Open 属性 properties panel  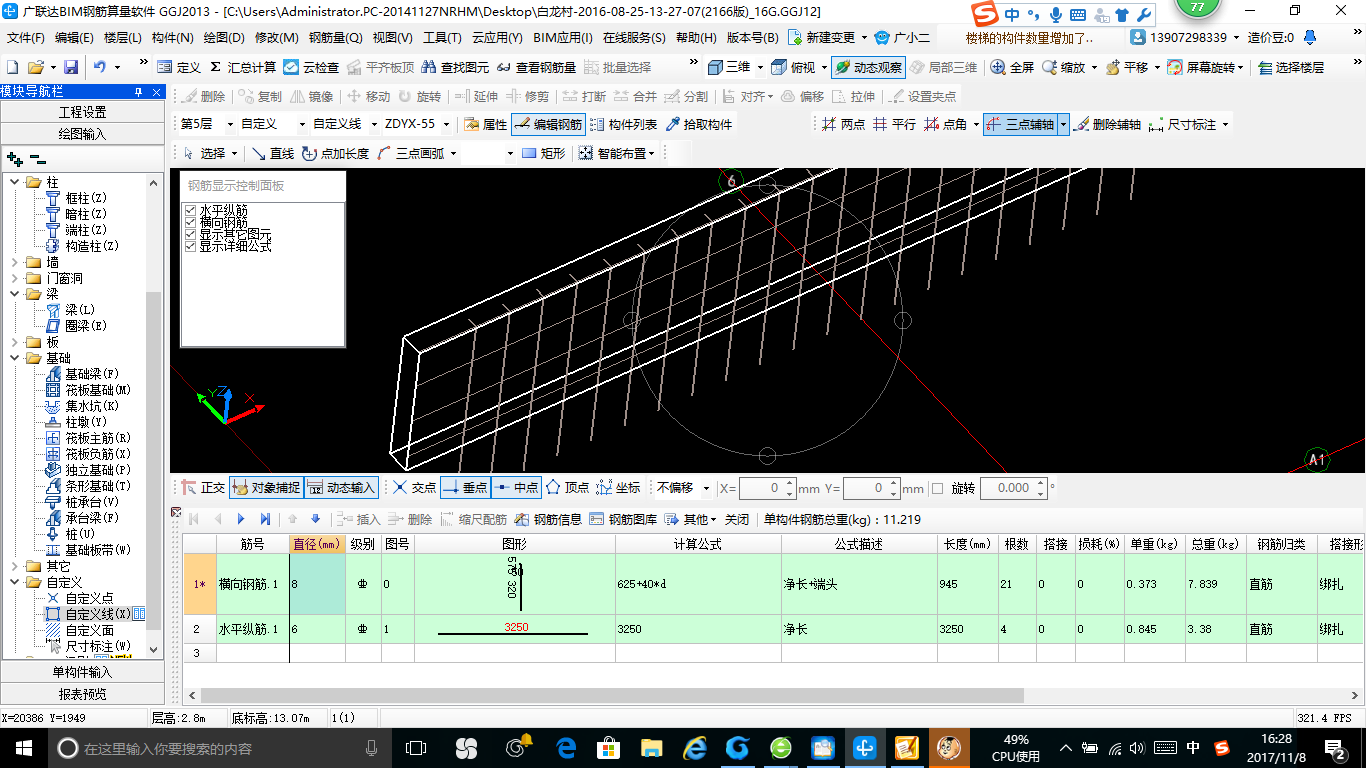[486, 124]
